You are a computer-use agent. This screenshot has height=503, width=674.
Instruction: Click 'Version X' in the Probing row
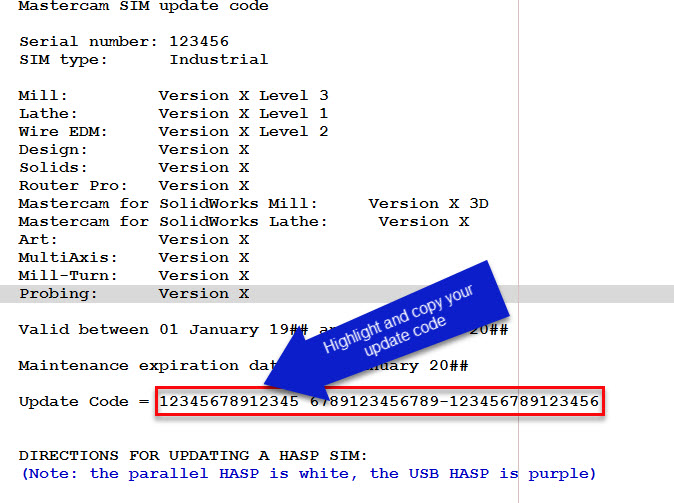(204, 294)
